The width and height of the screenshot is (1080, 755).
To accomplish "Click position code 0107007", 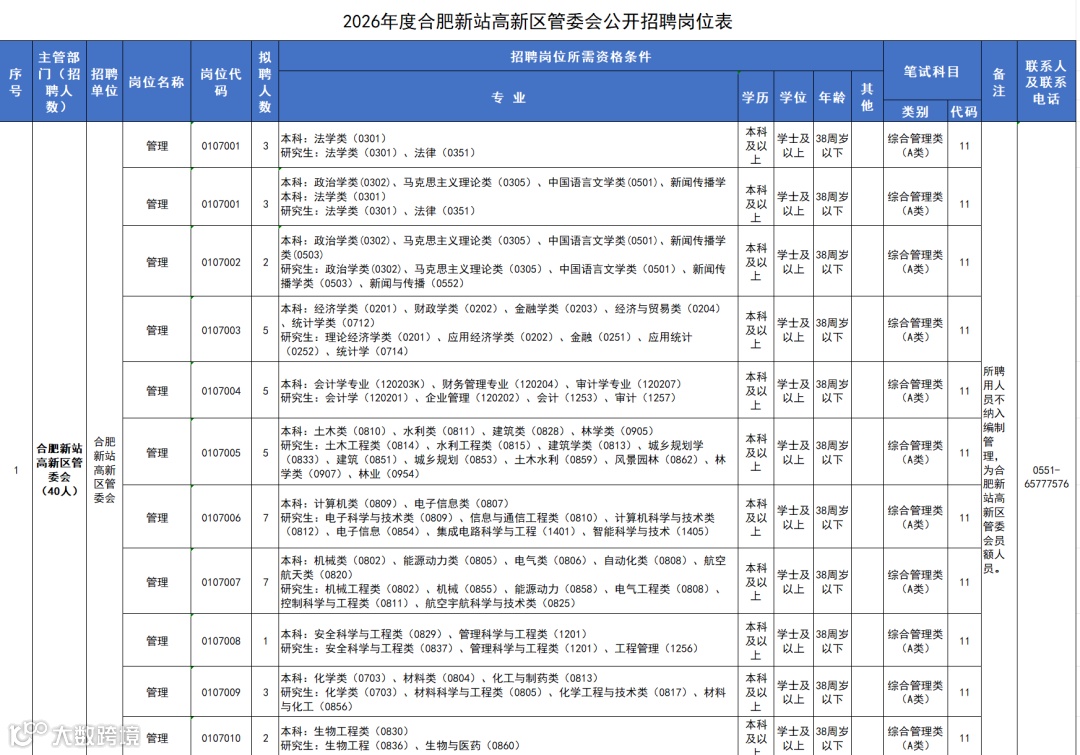I will pos(221,582).
